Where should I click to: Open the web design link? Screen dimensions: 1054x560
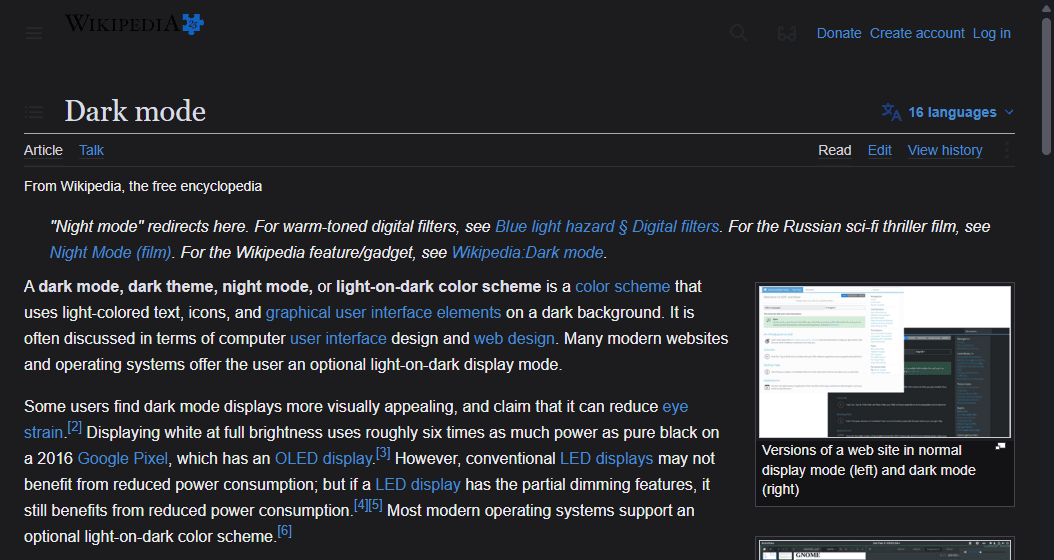514,338
